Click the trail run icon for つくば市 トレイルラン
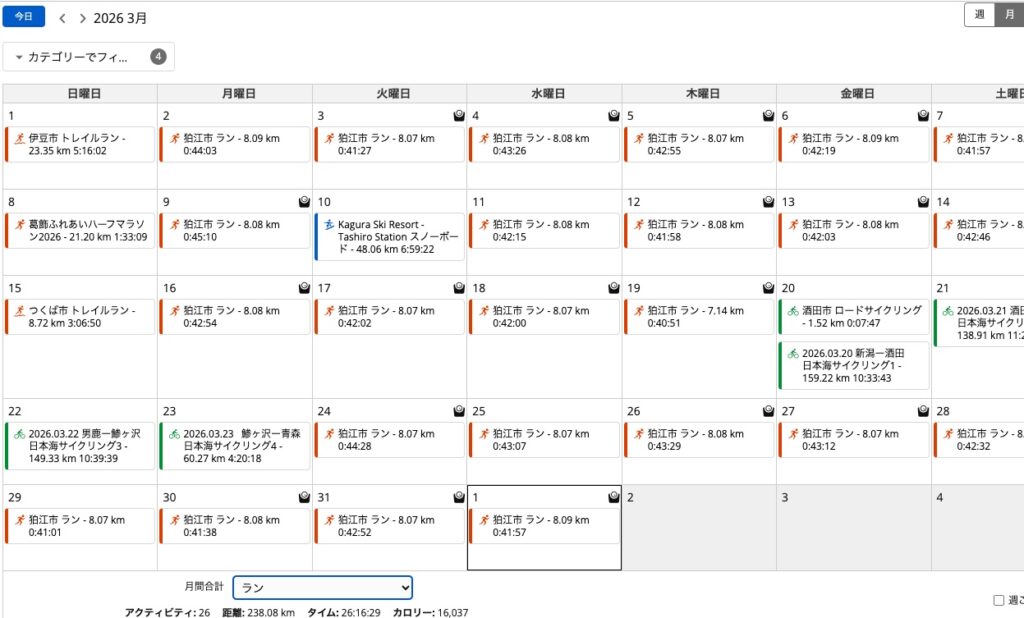The image size is (1024, 618). 20,311
